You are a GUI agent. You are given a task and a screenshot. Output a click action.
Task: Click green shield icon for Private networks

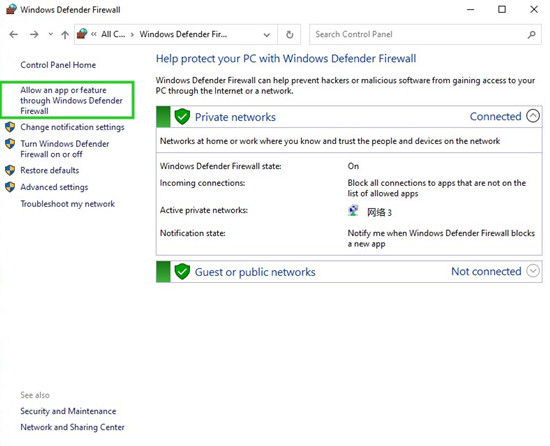(x=182, y=117)
